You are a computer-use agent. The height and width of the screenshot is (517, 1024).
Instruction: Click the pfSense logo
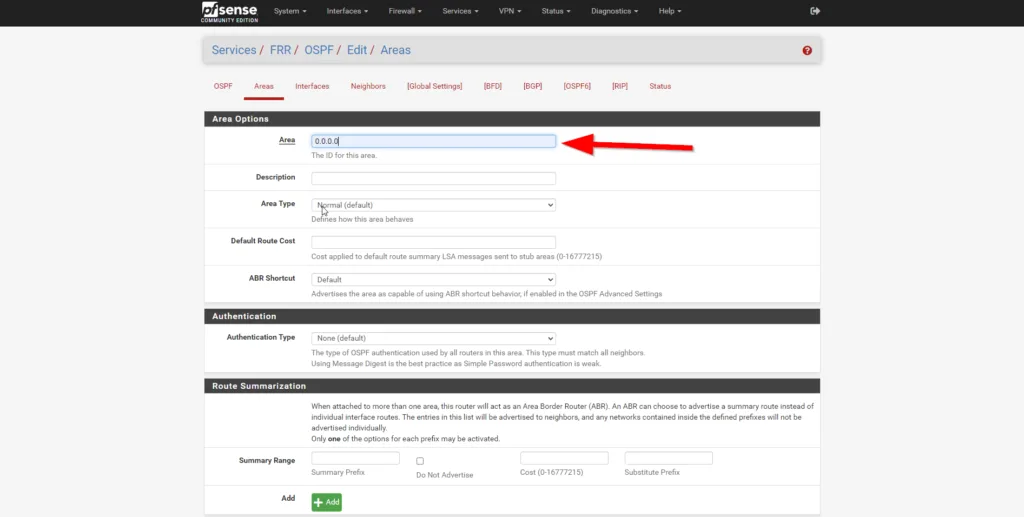229,12
